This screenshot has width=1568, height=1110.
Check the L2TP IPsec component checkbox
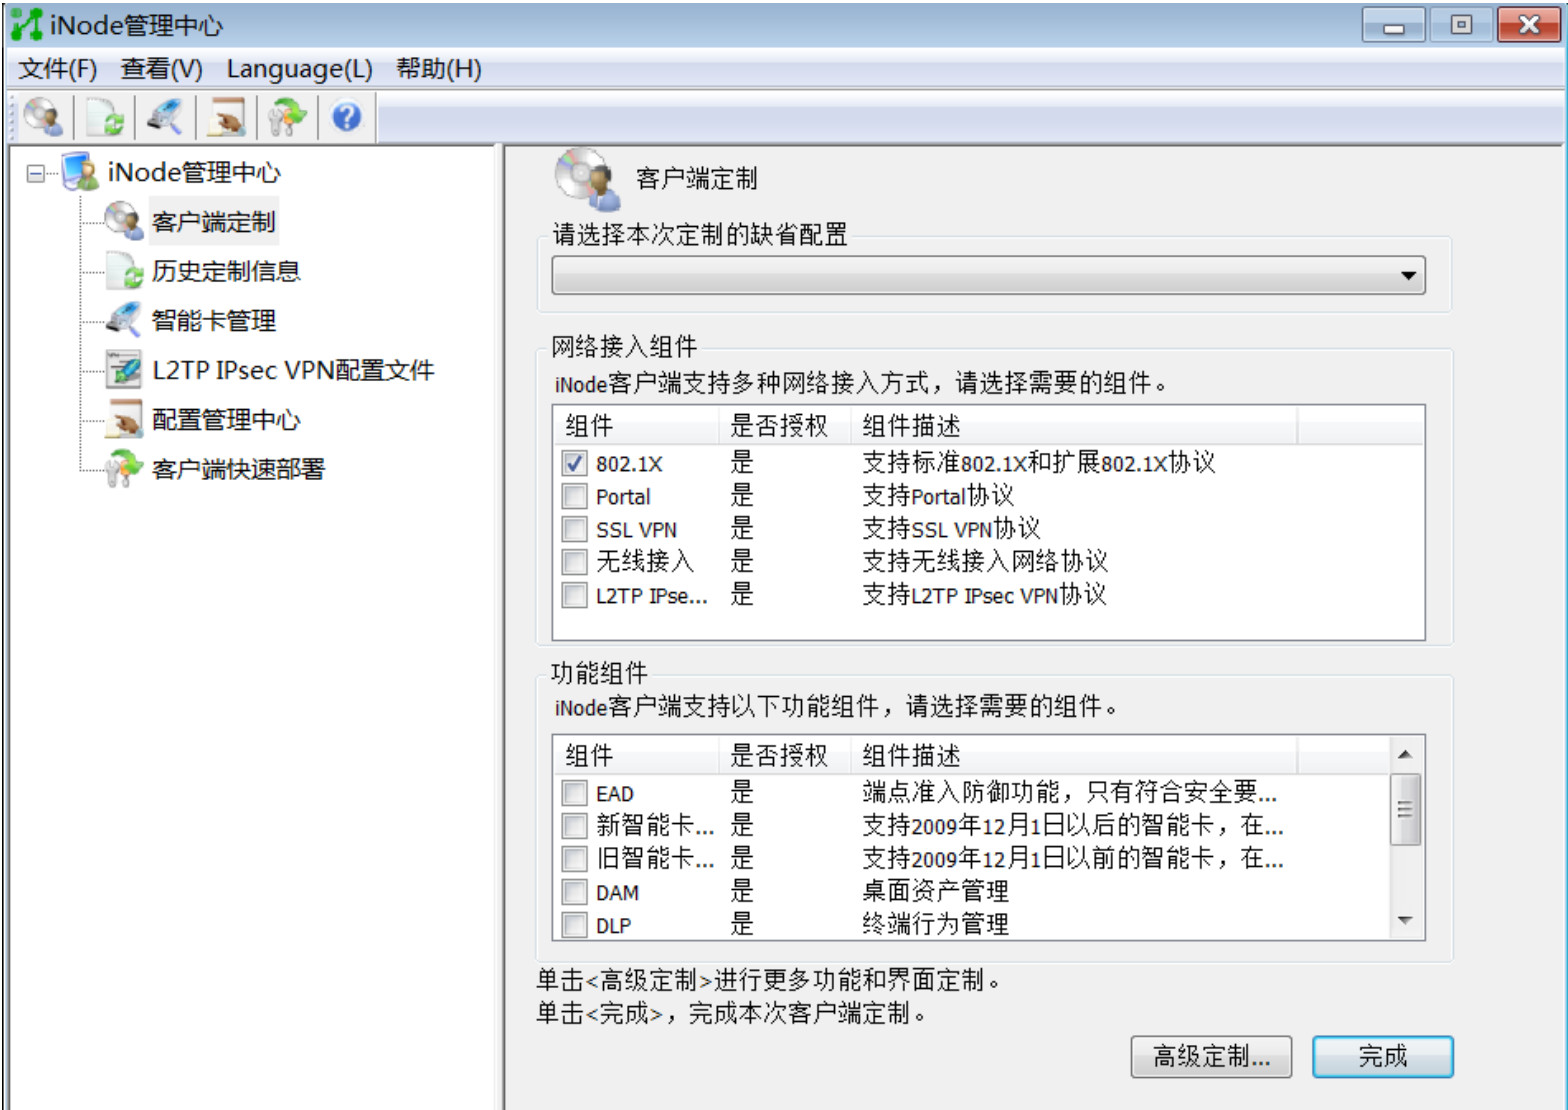click(x=574, y=595)
